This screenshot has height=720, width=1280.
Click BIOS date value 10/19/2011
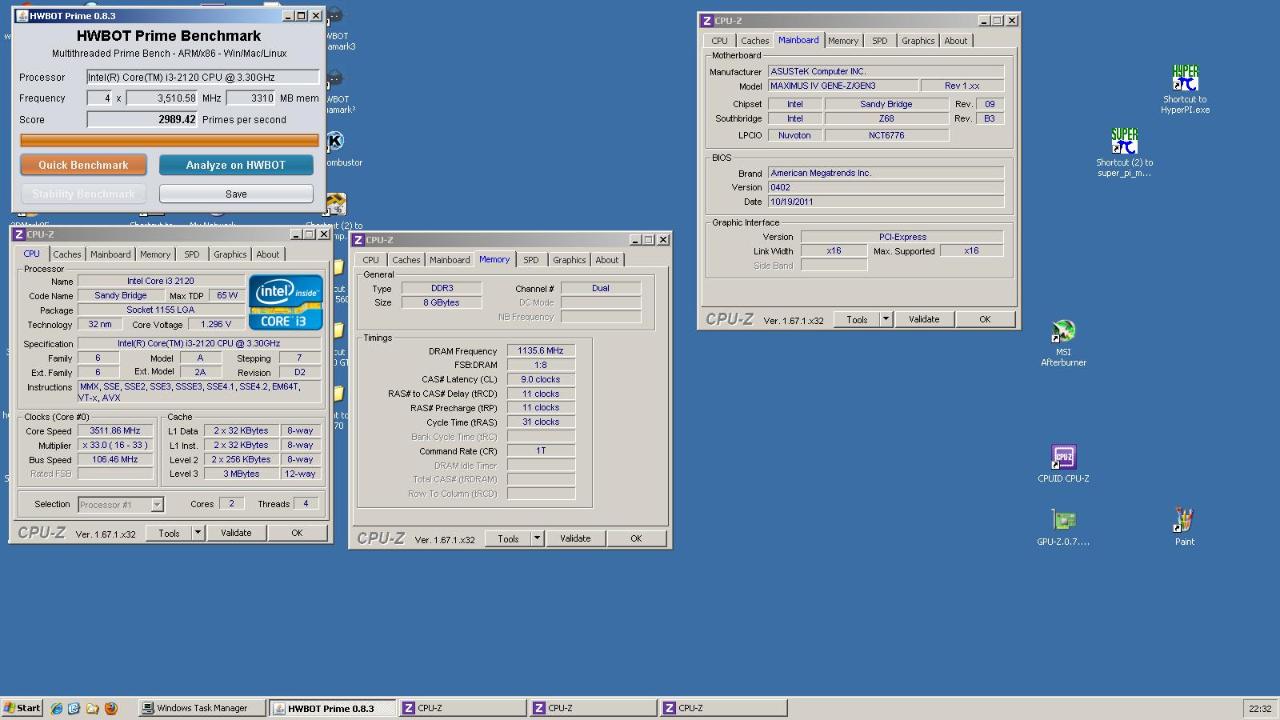coord(885,202)
